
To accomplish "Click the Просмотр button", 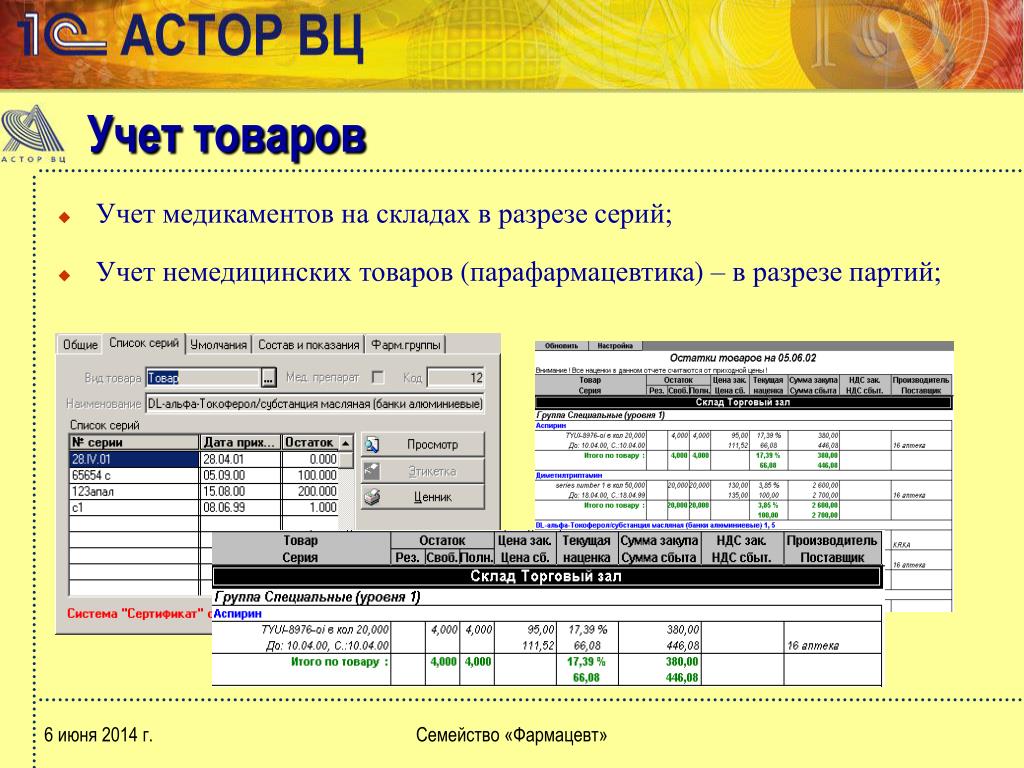I will click(x=423, y=445).
